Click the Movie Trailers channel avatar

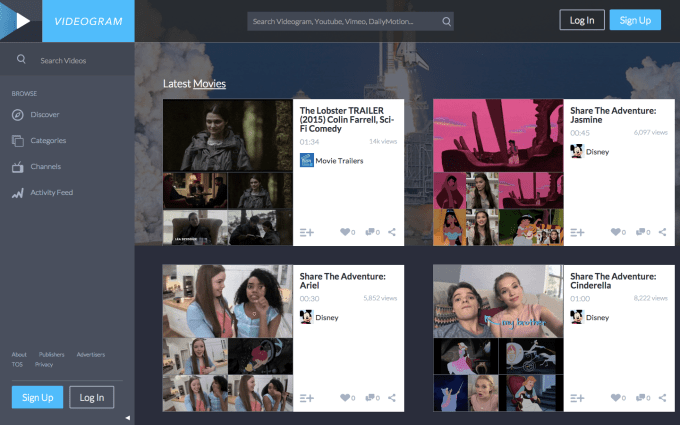click(x=307, y=160)
